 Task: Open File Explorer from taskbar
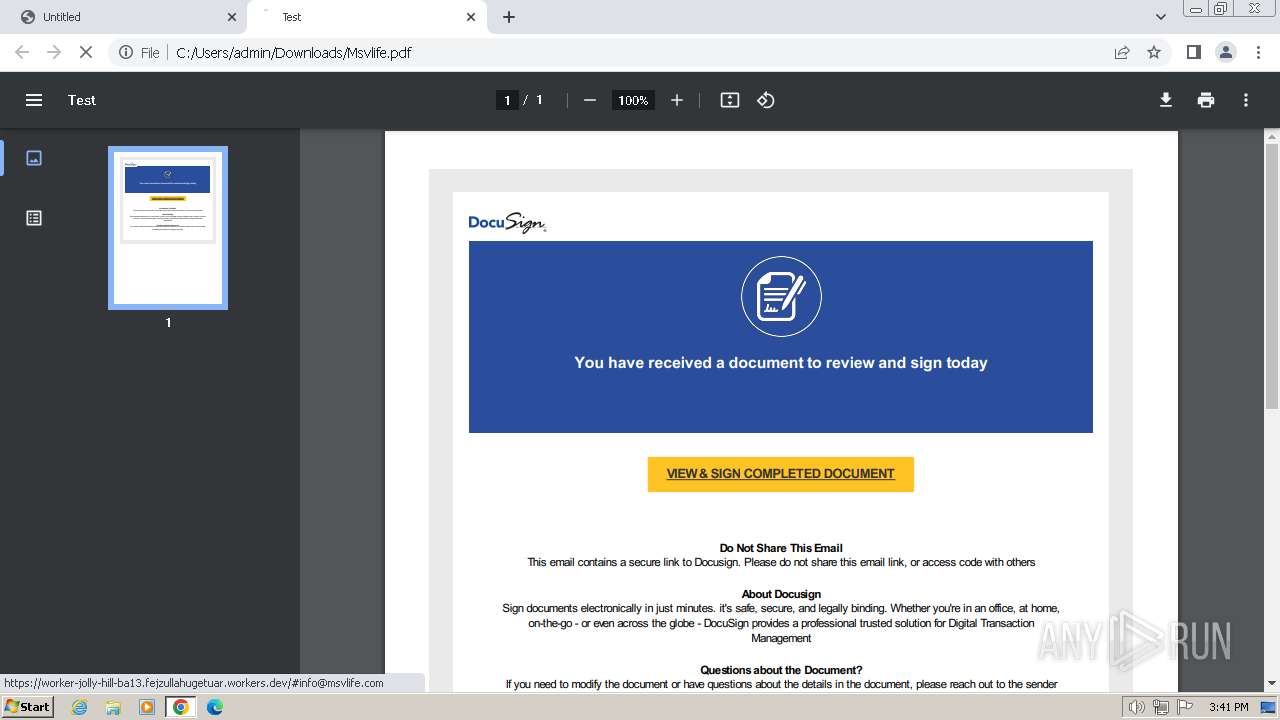tap(113, 707)
